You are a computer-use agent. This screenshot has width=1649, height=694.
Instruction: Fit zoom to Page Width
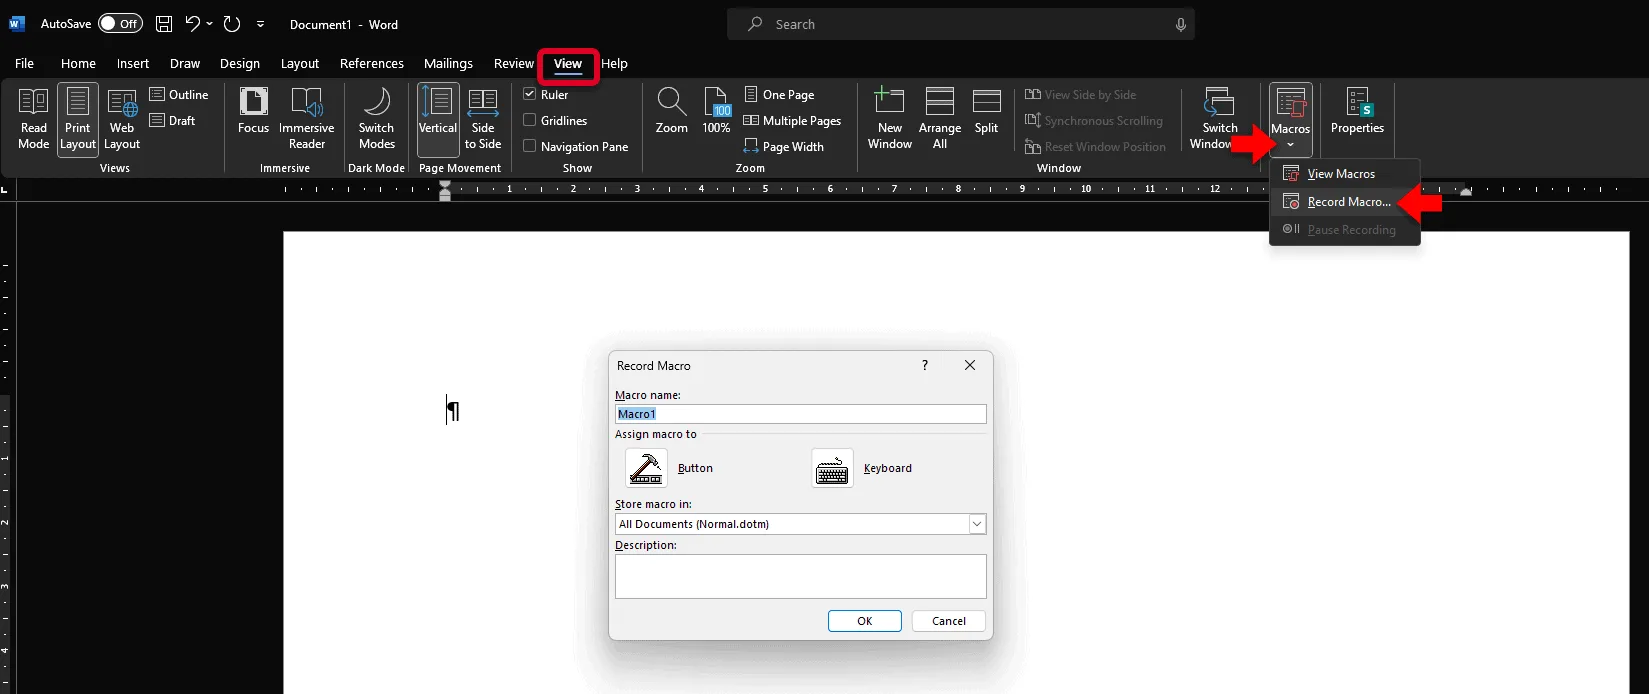click(783, 146)
